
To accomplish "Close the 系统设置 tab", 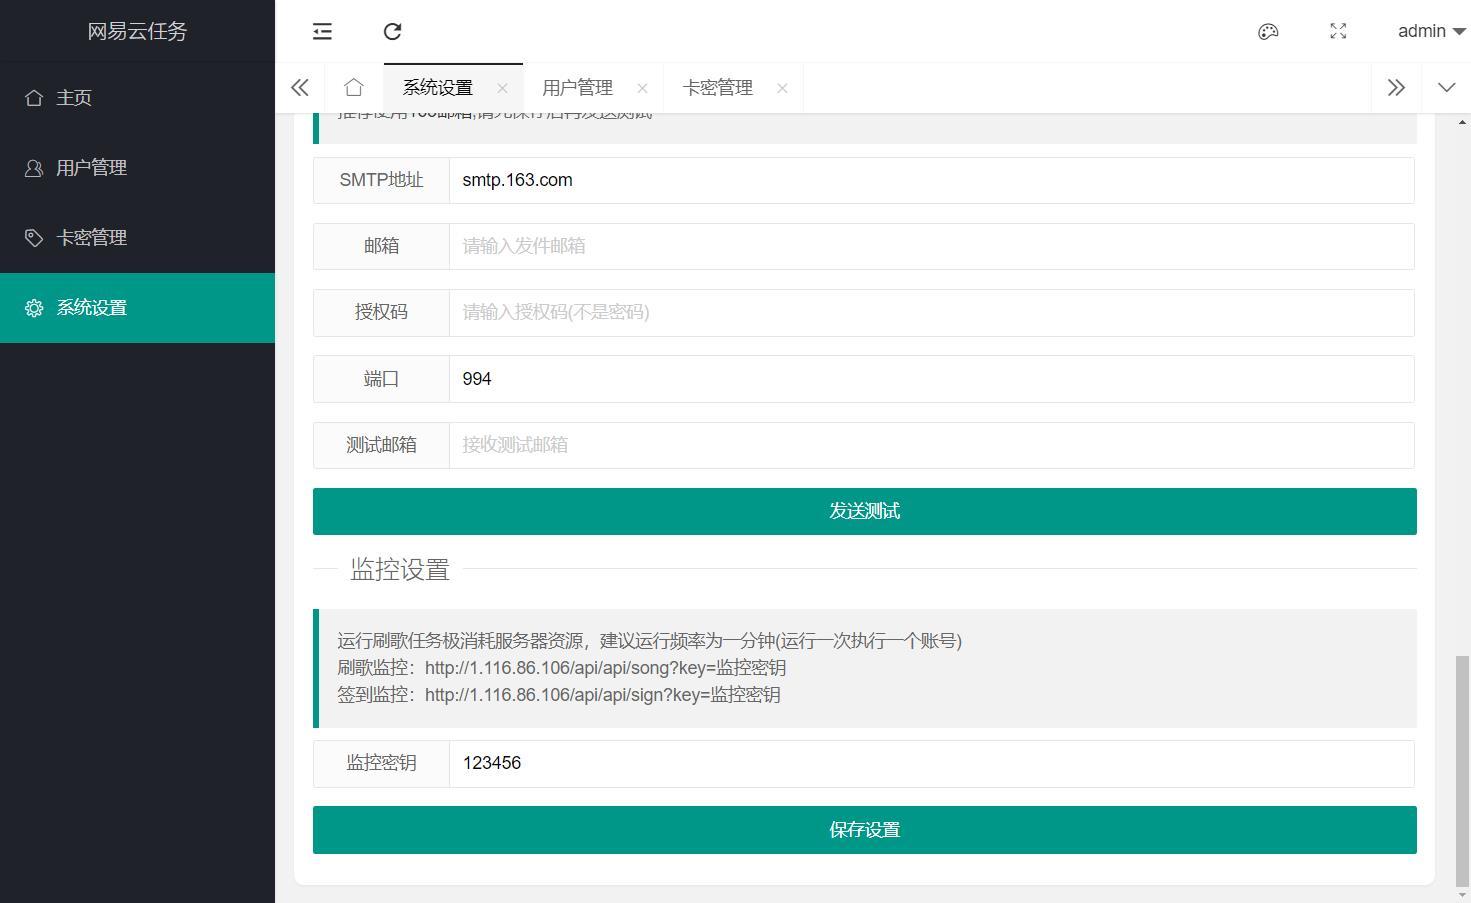I will tap(502, 88).
